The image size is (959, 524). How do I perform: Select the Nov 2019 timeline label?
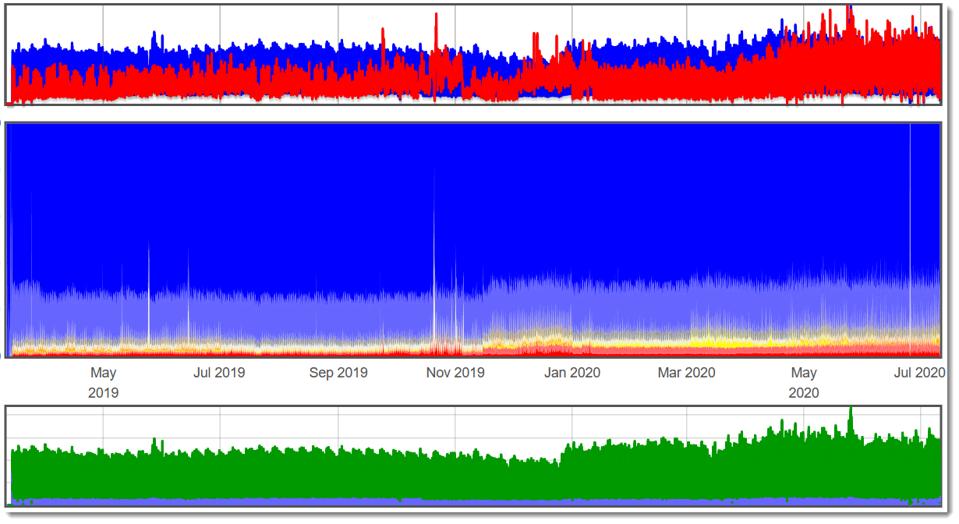pos(455,373)
